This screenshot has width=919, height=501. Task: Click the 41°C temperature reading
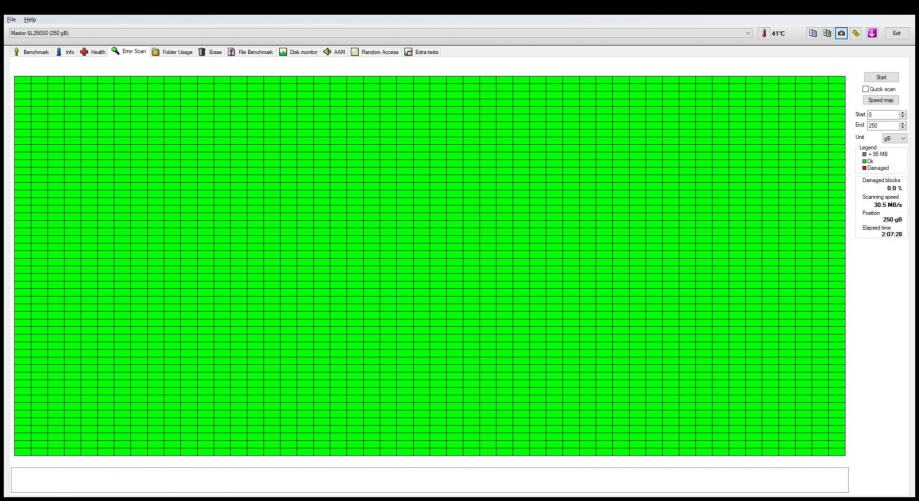coord(778,34)
